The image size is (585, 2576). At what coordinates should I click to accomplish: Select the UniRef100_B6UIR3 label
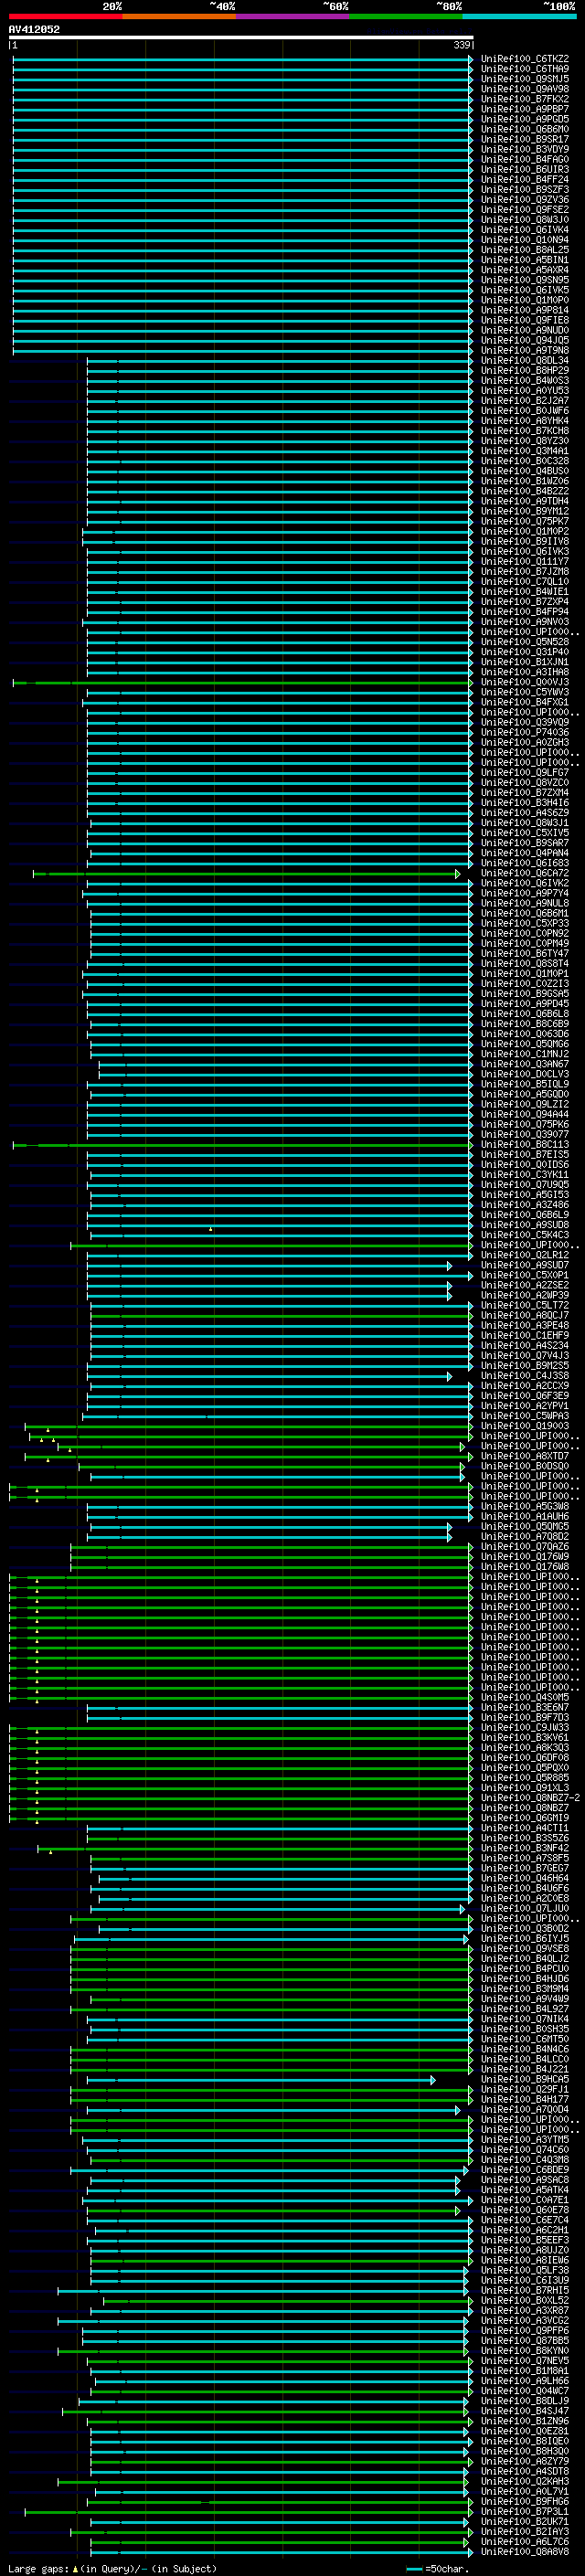click(x=525, y=169)
